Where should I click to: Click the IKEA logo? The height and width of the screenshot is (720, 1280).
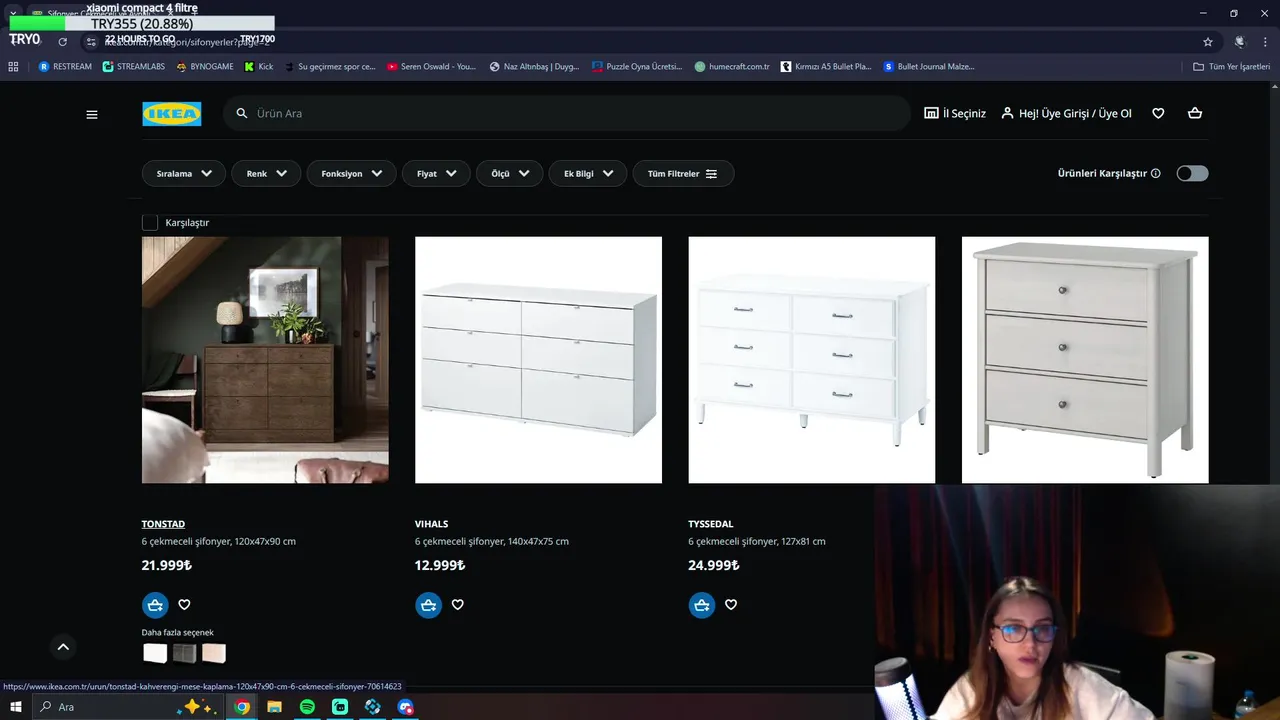point(171,114)
